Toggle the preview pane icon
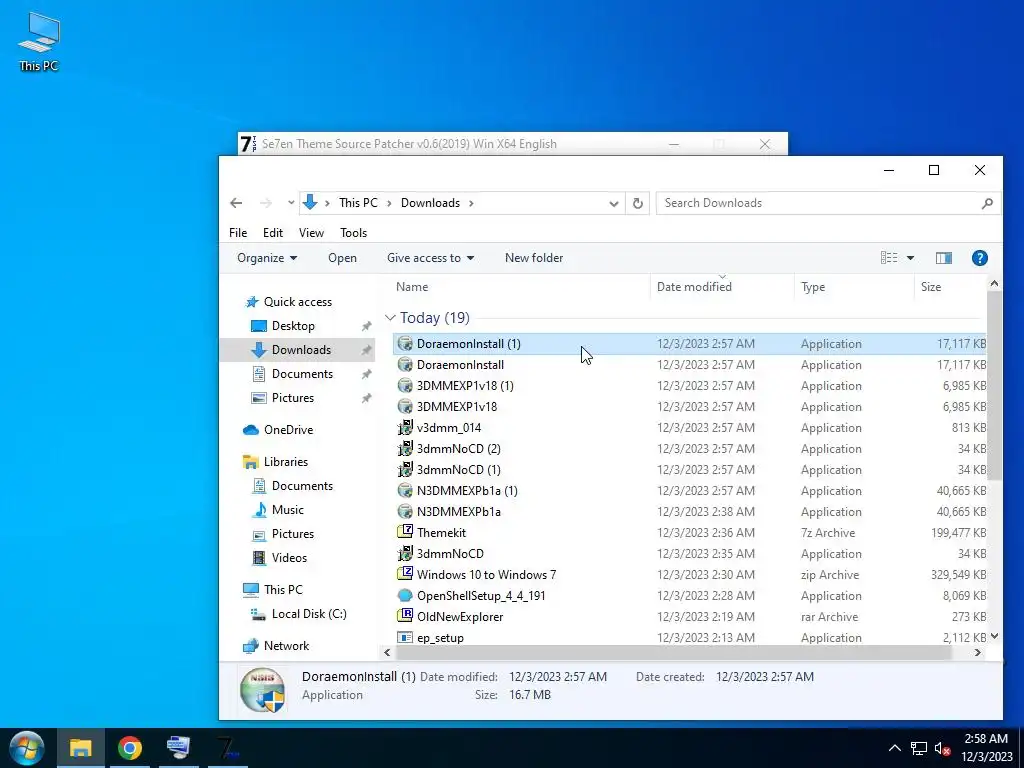This screenshot has height=768, width=1024. pyautogui.click(x=944, y=258)
